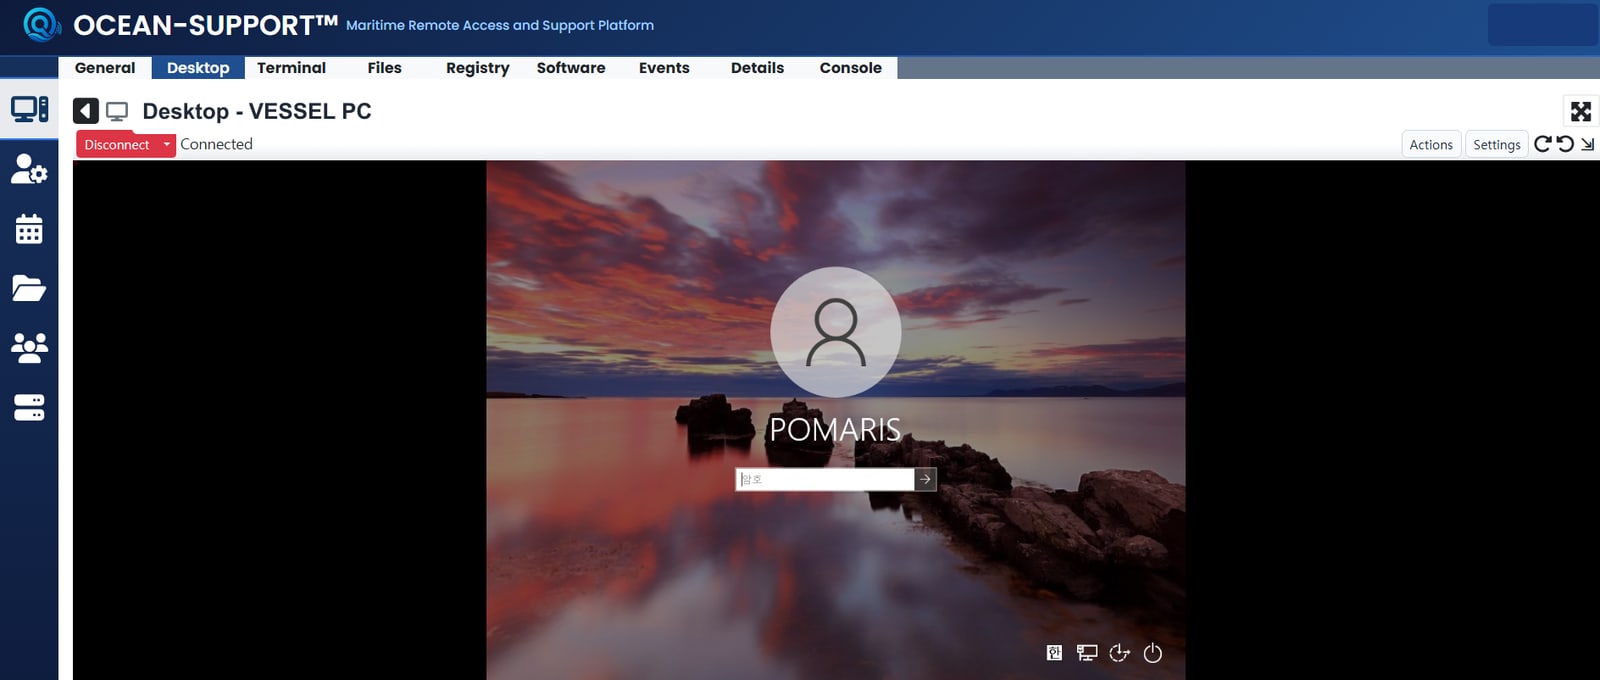Viewport: 1600px width, 680px height.
Task: Open power options on login screen
Action: pos(1153,653)
